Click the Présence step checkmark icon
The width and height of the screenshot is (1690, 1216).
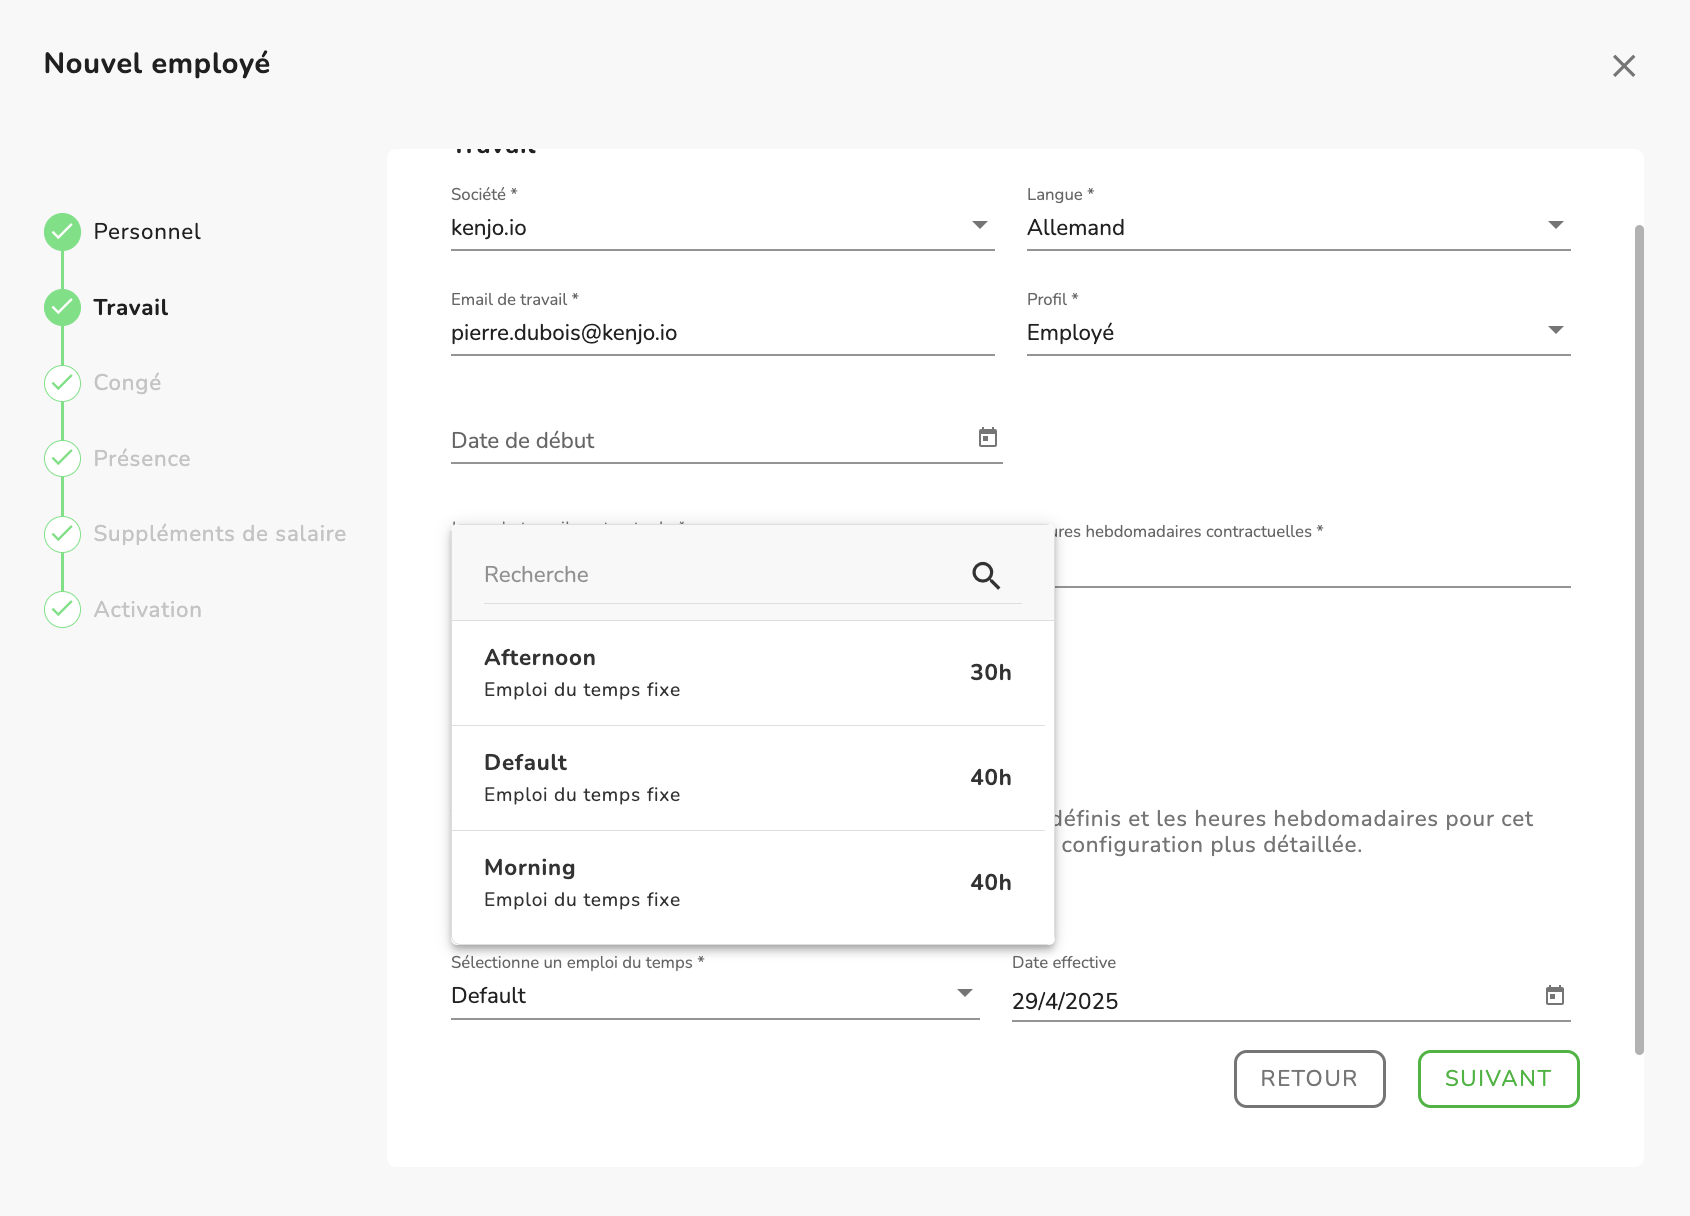coord(63,458)
